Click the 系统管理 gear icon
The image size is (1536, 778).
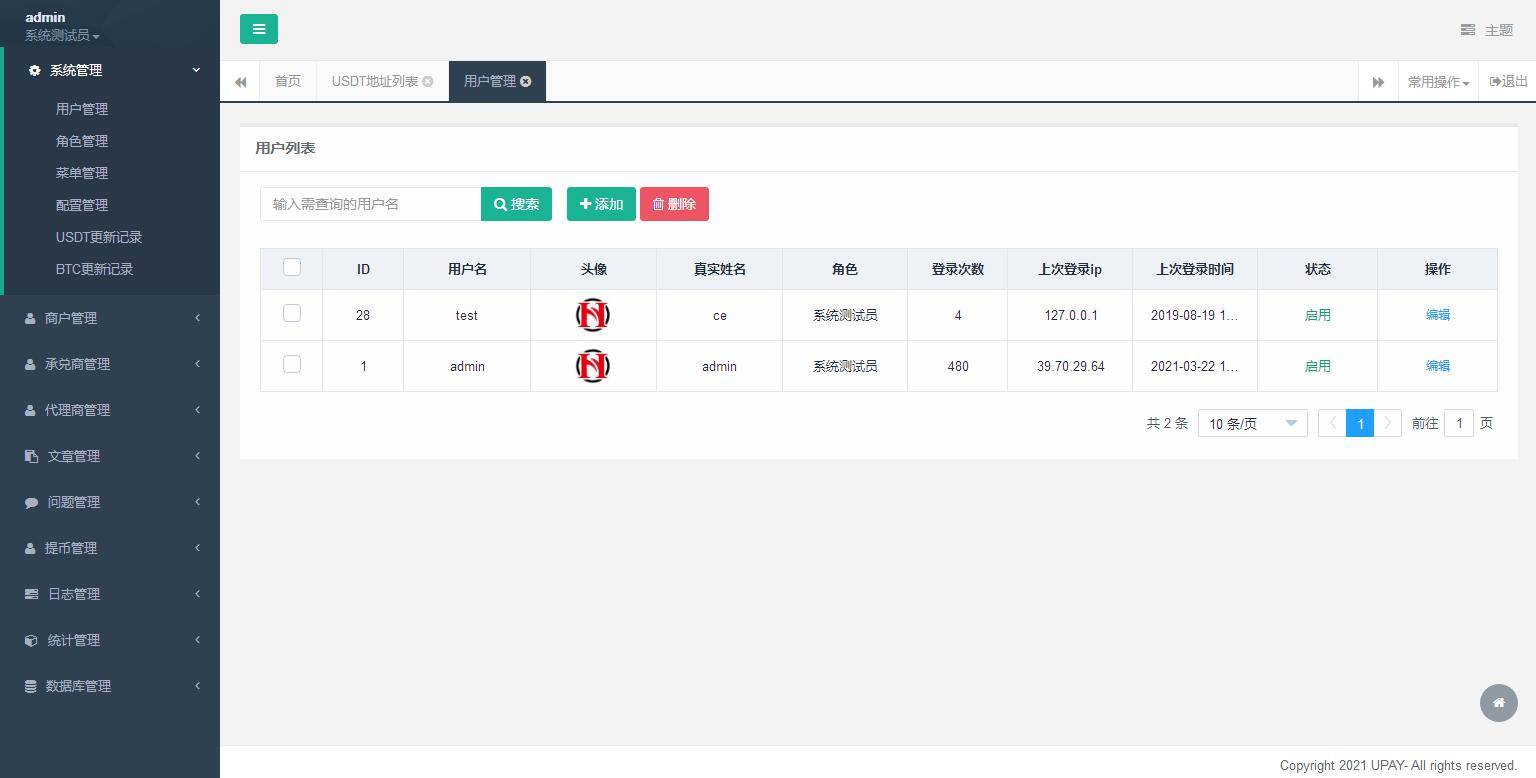(33, 70)
